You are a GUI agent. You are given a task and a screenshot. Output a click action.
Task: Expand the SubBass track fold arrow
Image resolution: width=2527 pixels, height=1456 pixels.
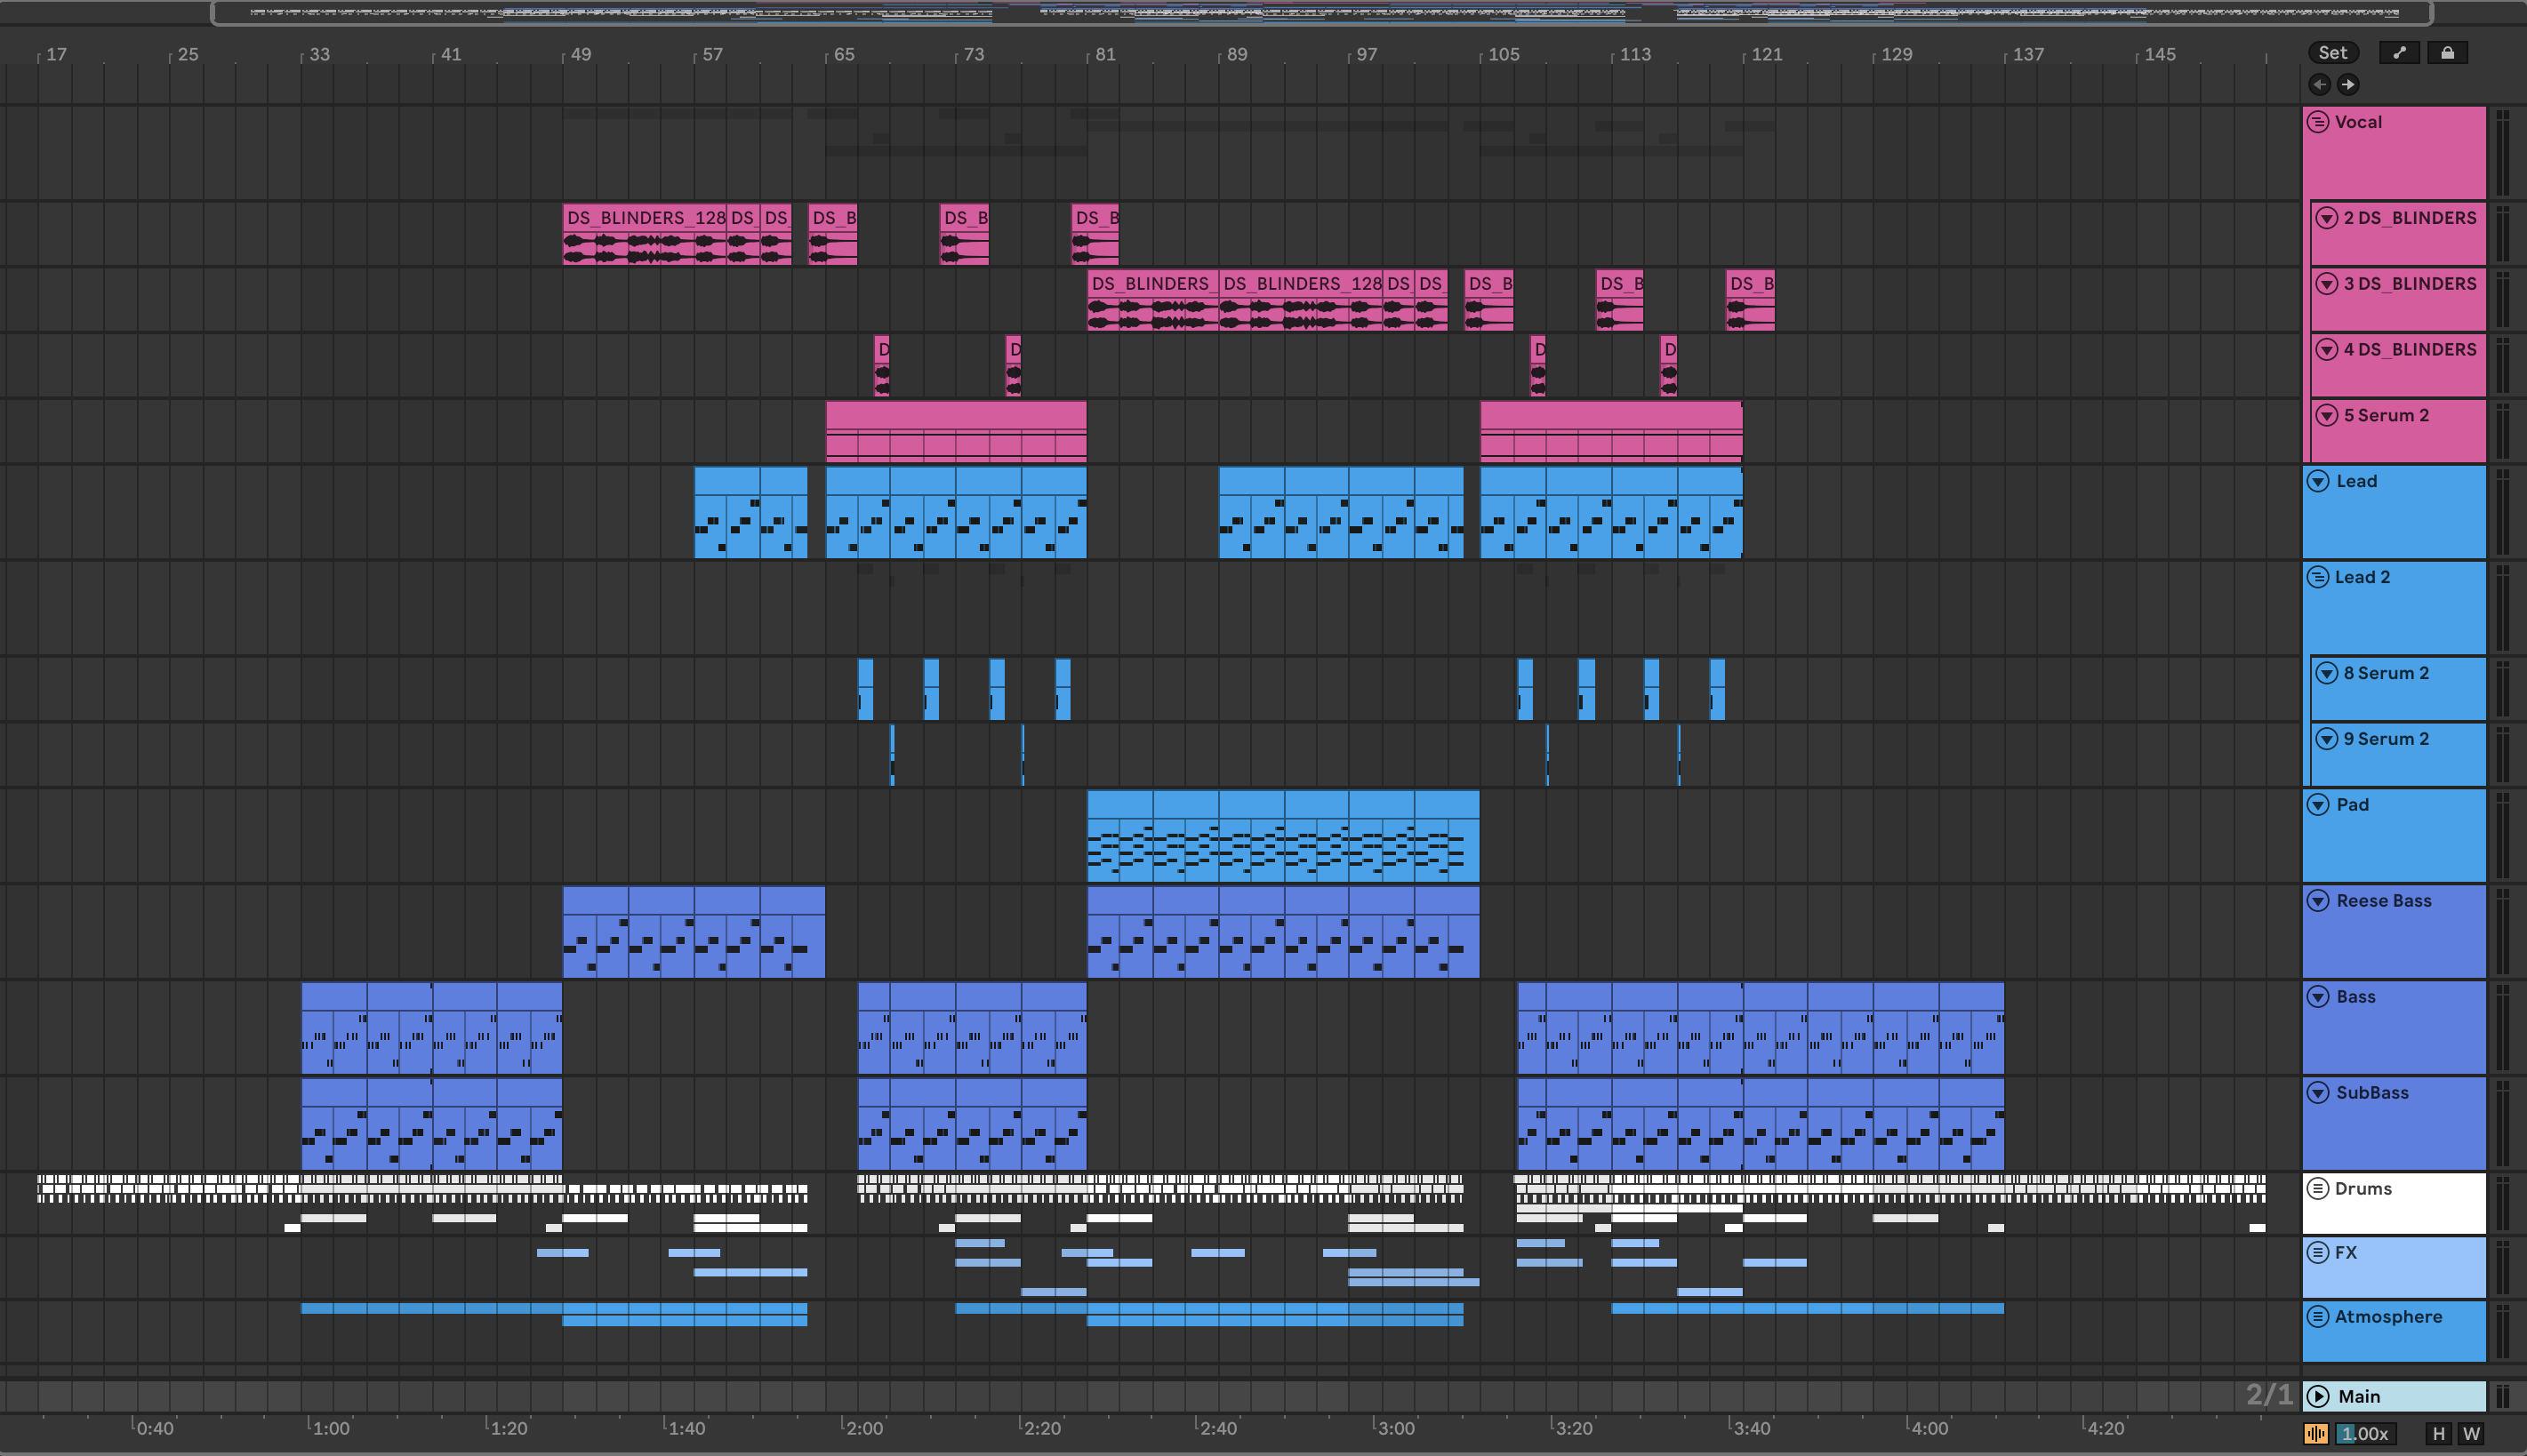pos(2318,1093)
